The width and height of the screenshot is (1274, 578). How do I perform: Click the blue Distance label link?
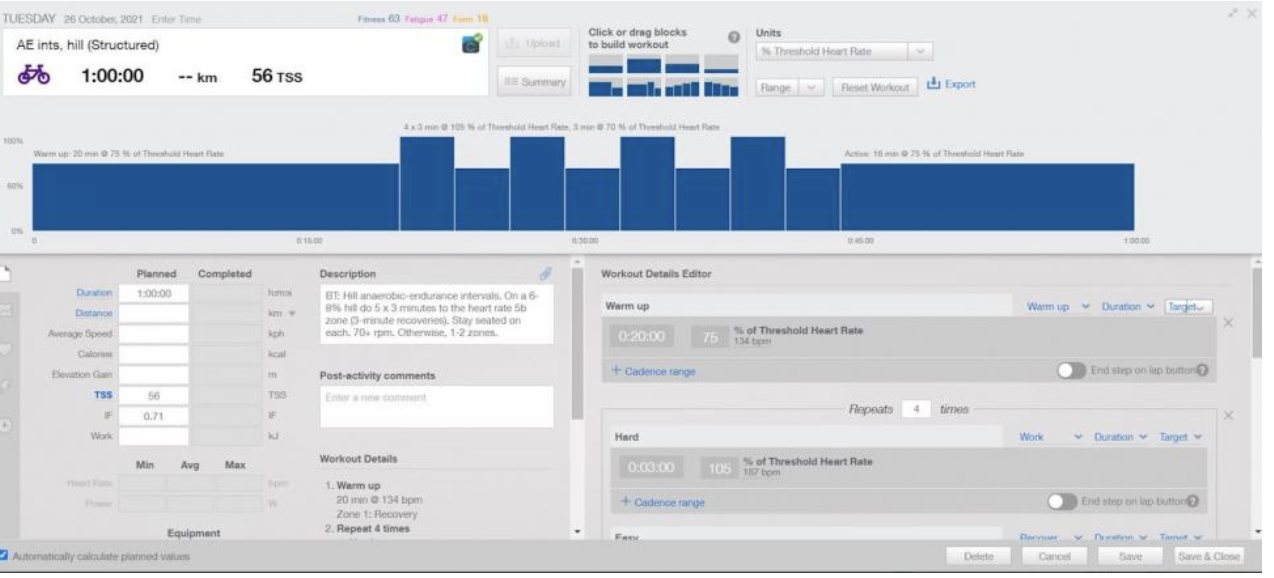92,313
